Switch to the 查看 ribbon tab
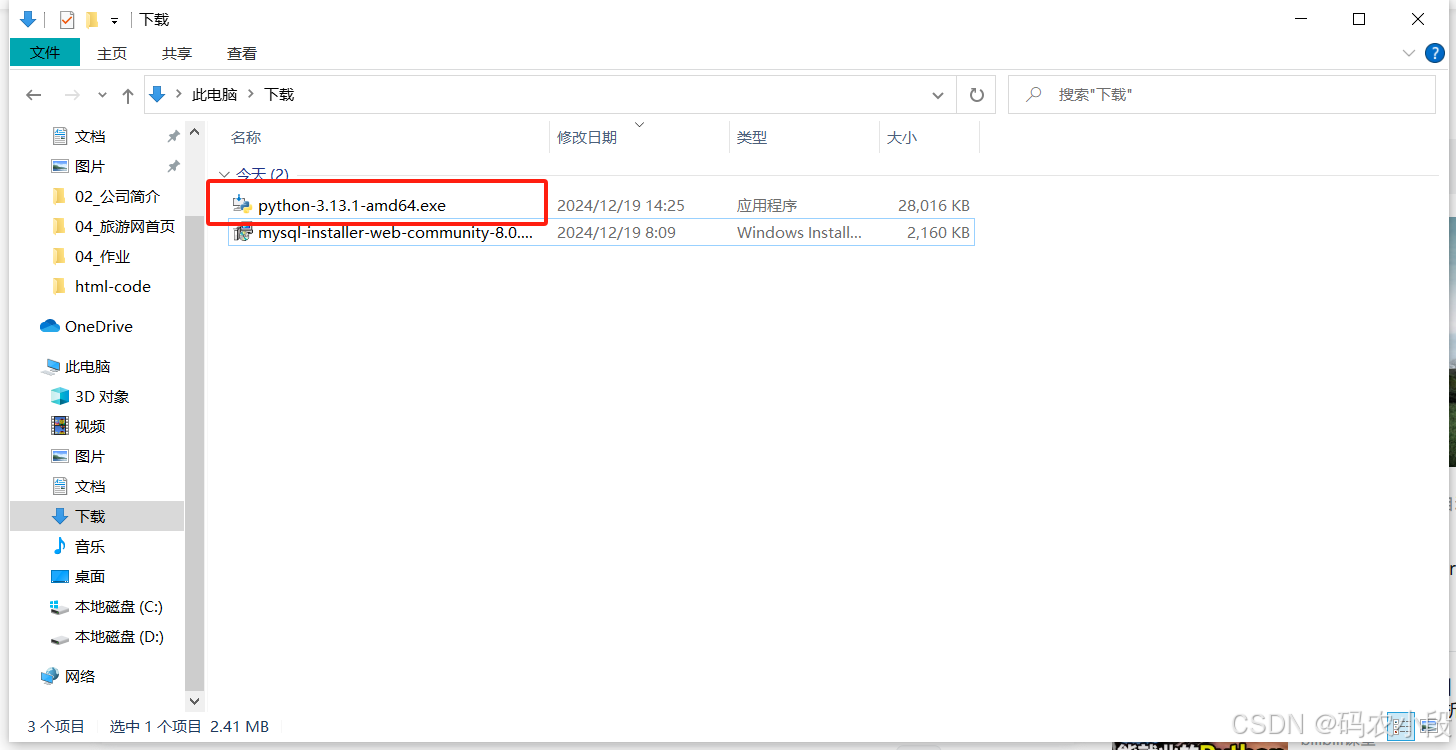The height and width of the screenshot is (750, 1456). point(242,53)
